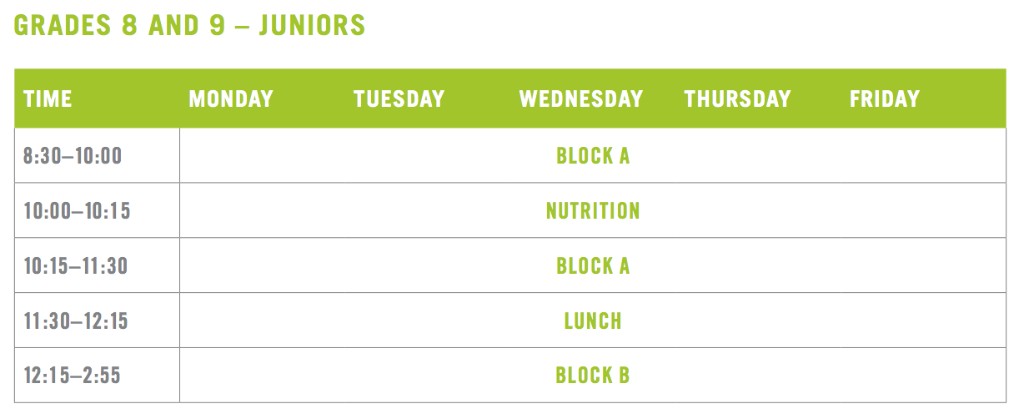Click the 8:30–10:00 time cell

point(72,156)
